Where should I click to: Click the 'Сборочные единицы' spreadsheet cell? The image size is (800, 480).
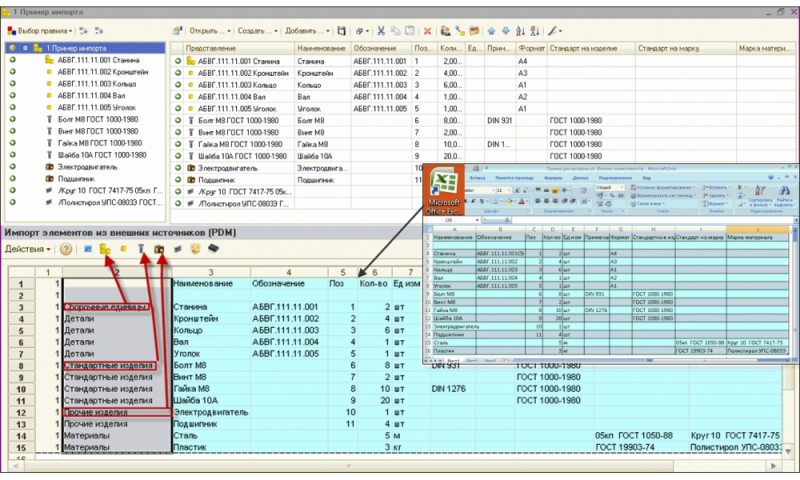(x=107, y=307)
